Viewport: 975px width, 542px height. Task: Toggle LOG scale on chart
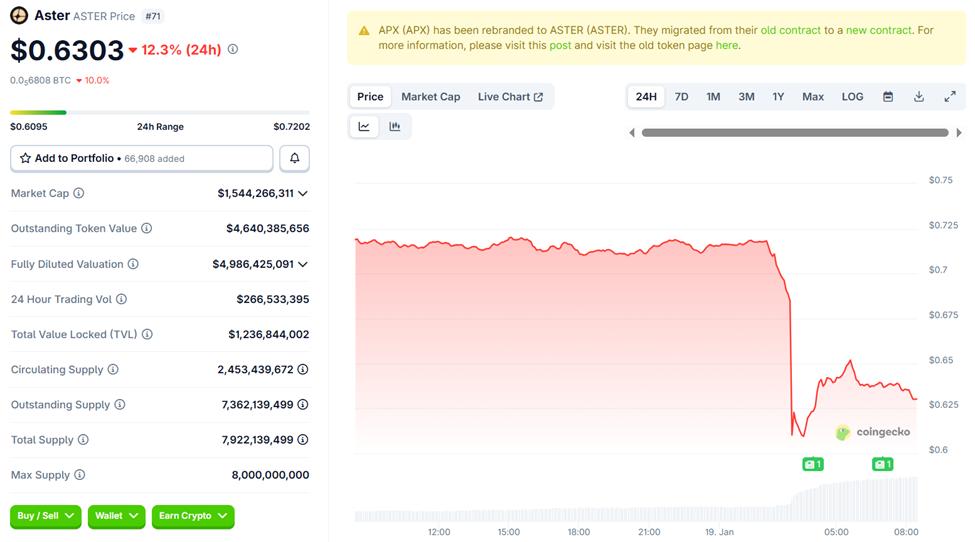(852, 97)
